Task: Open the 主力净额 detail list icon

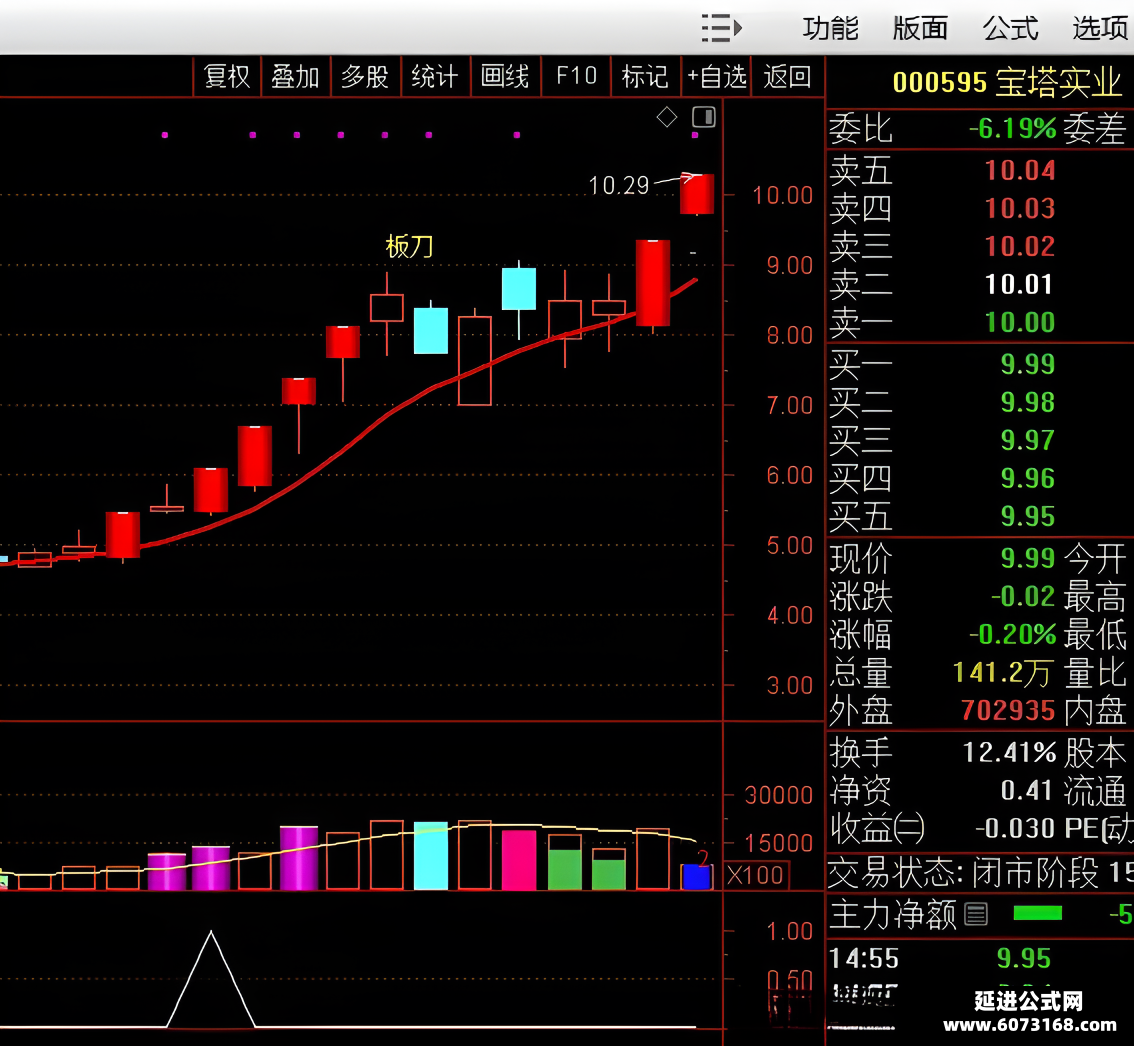Action: coord(976,914)
